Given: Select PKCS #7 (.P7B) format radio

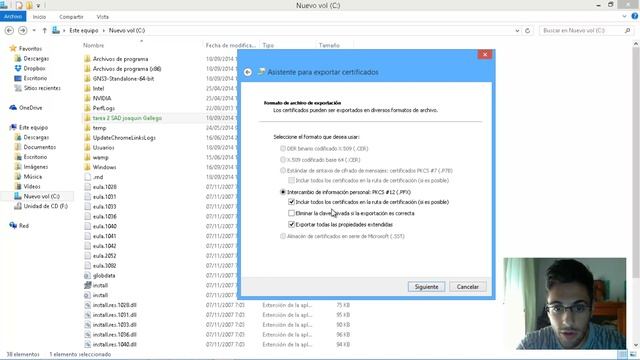Looking at the screenshot, I should click(283, 171).
